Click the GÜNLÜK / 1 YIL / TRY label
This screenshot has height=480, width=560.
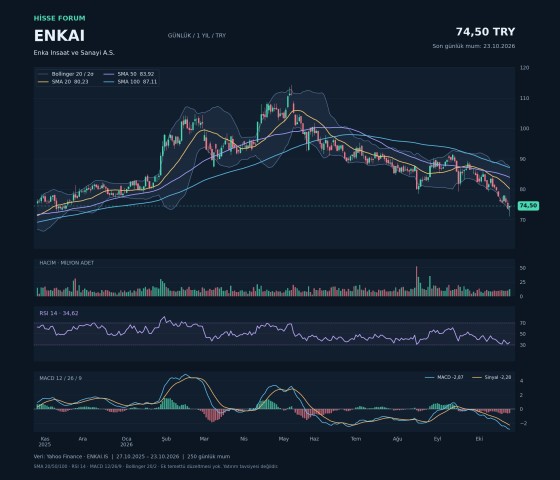click(x=197, y=35)
